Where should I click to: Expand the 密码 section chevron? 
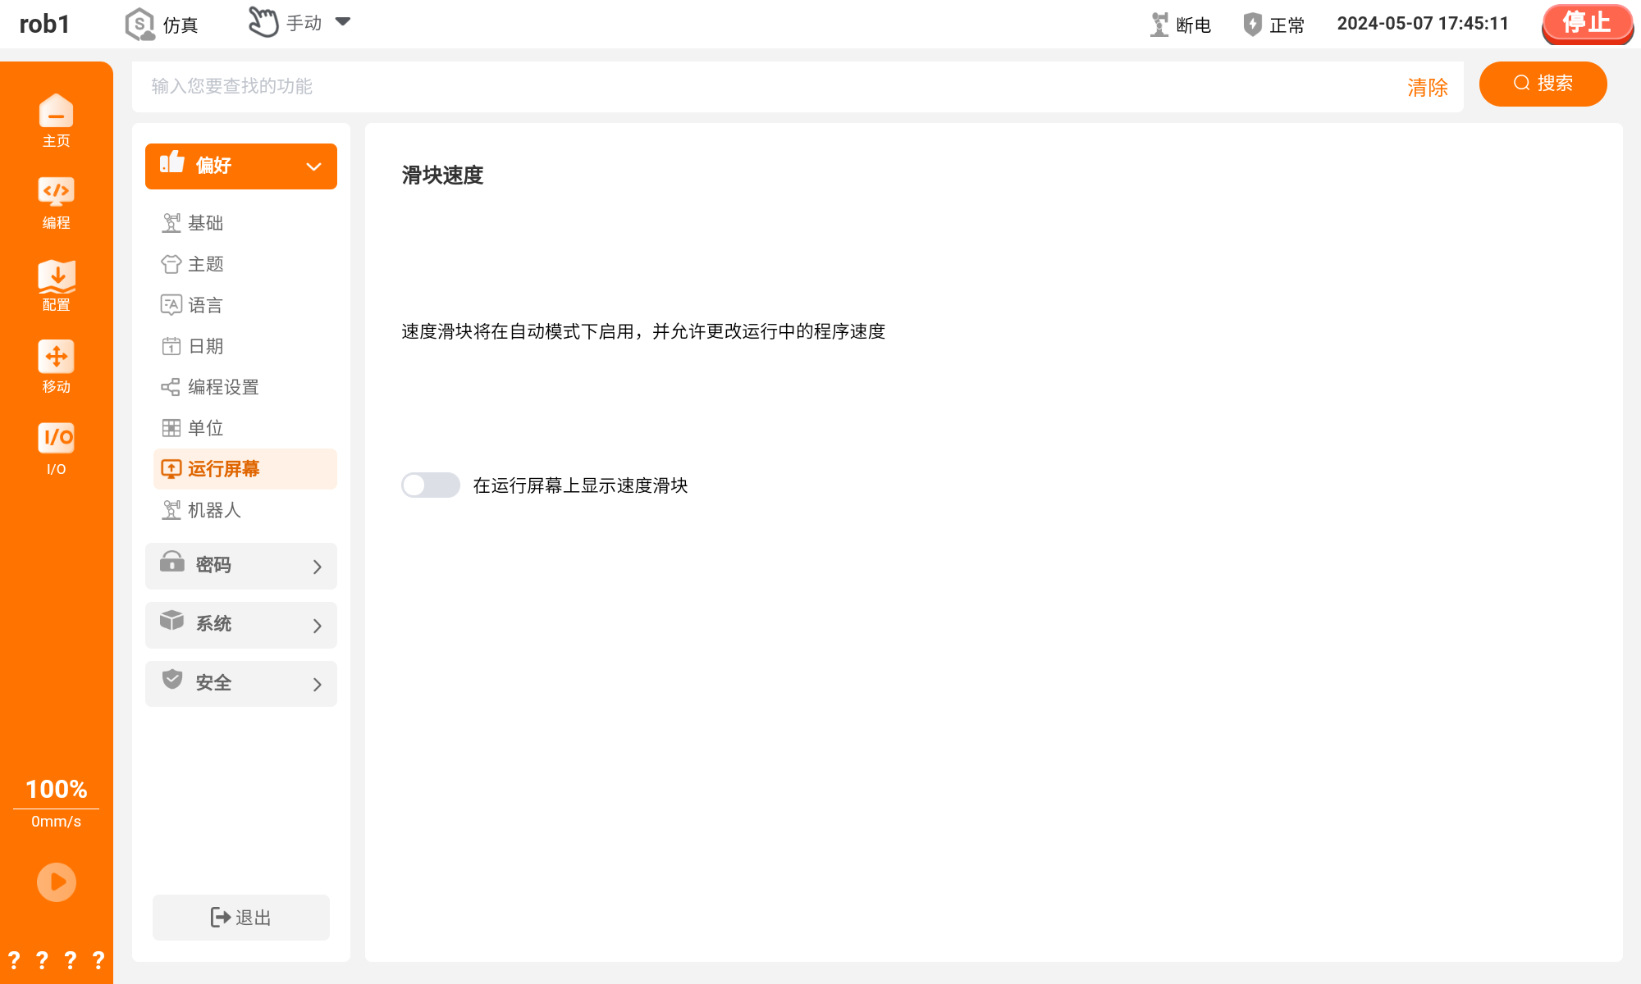pyautogui.click(x=317, y=567)
